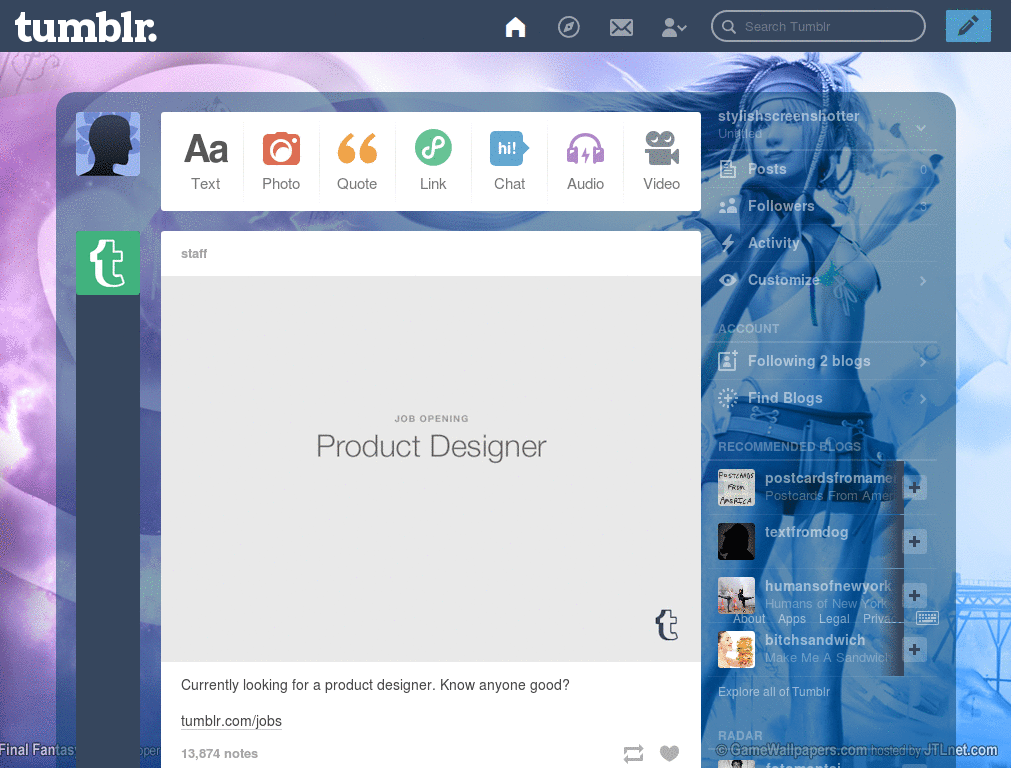Create a new Chat post

509,161
